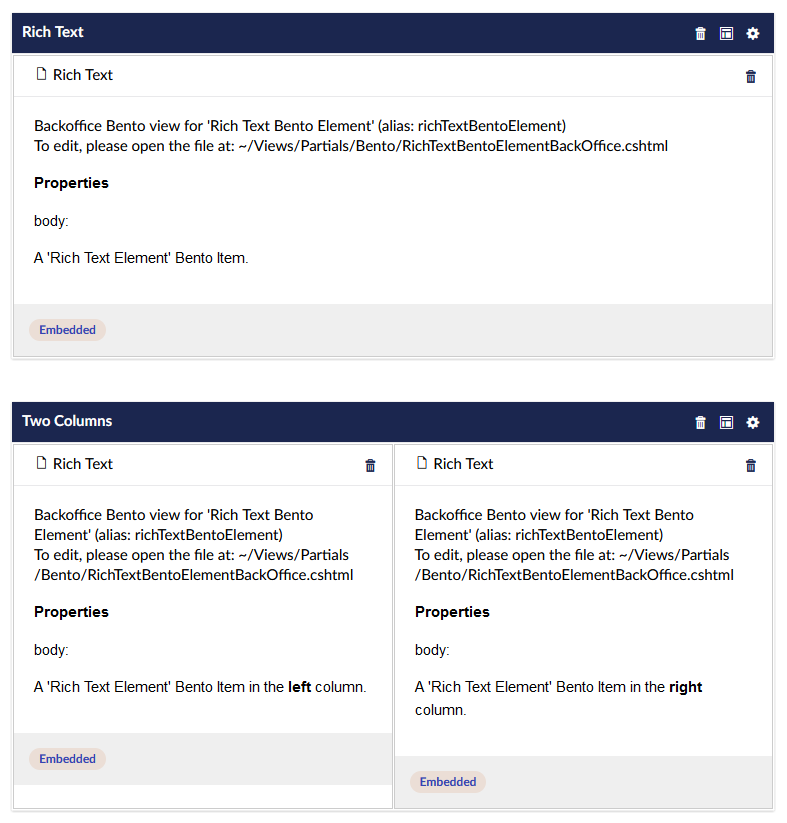
Task: Delete the Rich Text area using the header trash icon
Action: 700,34
